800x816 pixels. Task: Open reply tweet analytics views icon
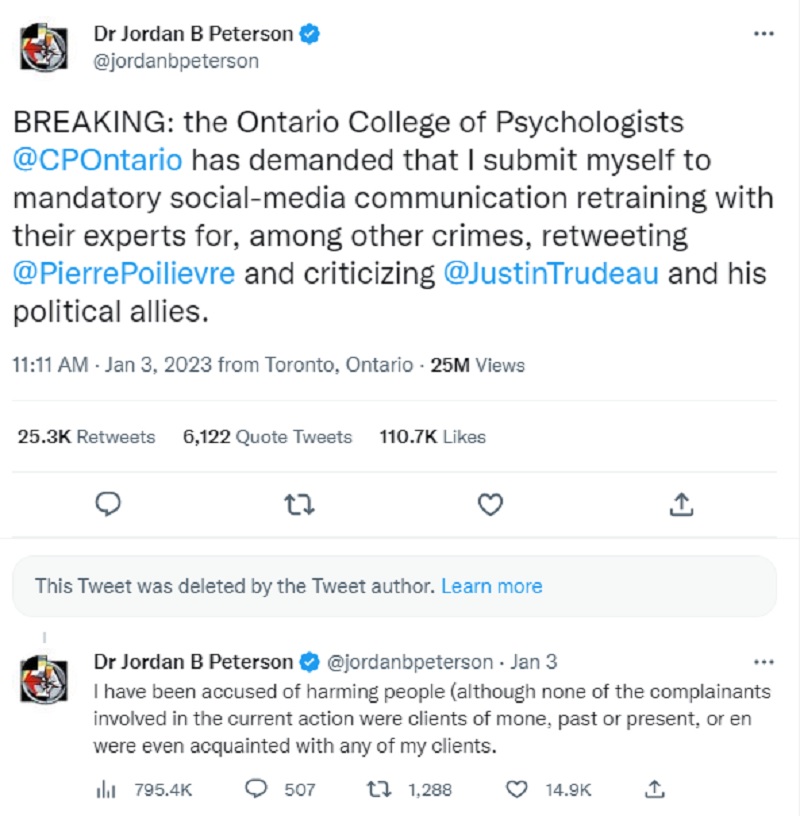106,789
